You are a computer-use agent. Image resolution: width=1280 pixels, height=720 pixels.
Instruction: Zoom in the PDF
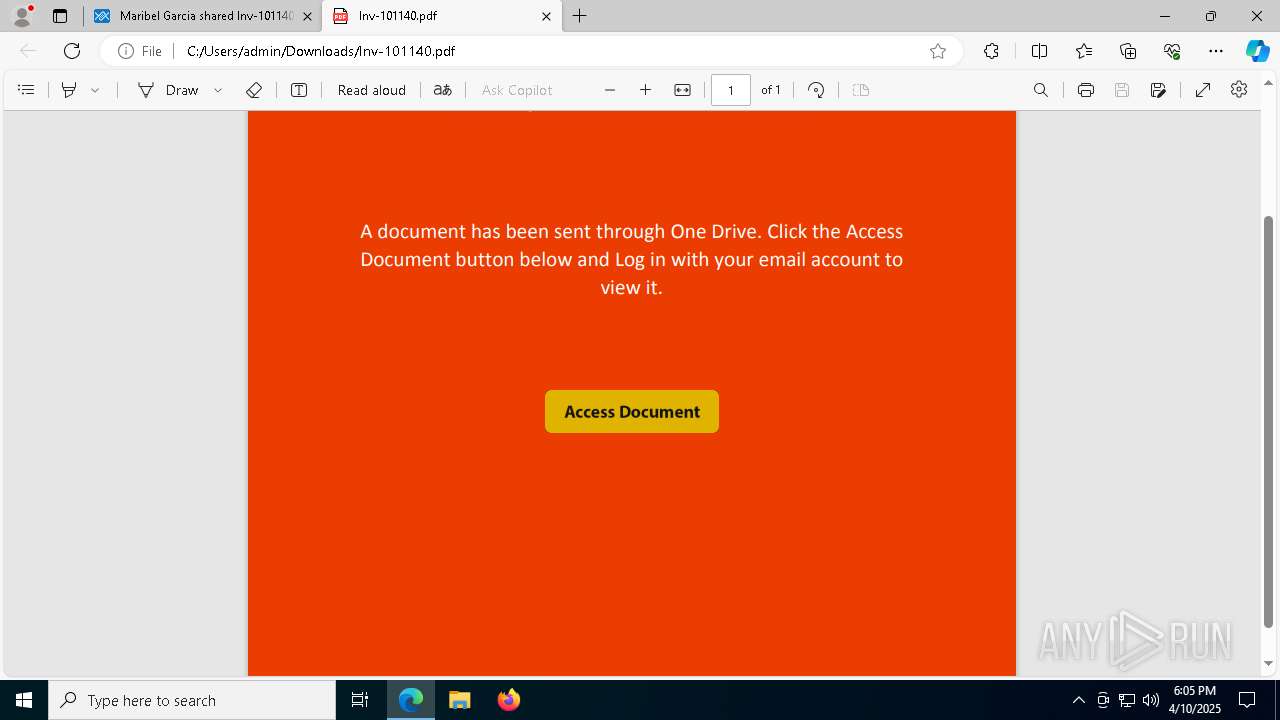(x=646, y=90)
